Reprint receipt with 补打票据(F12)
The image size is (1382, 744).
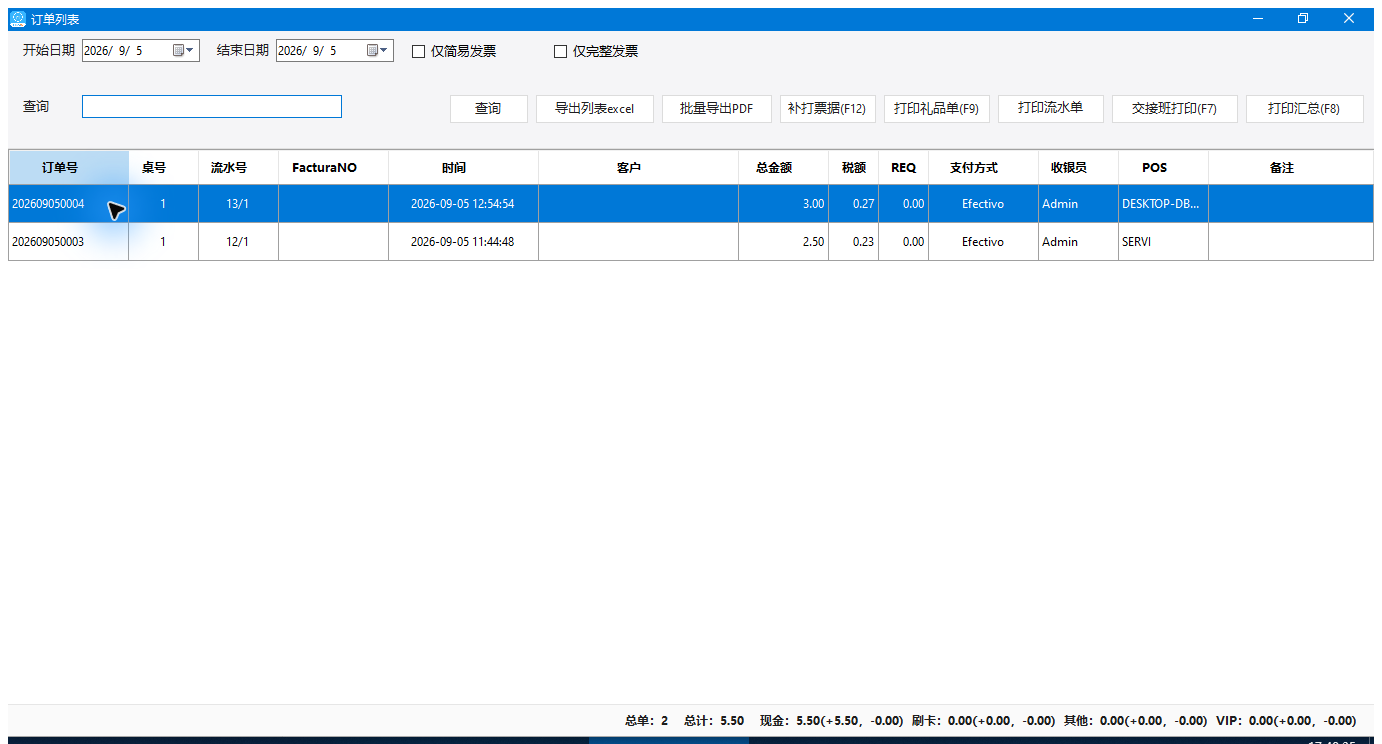(828, 108)
